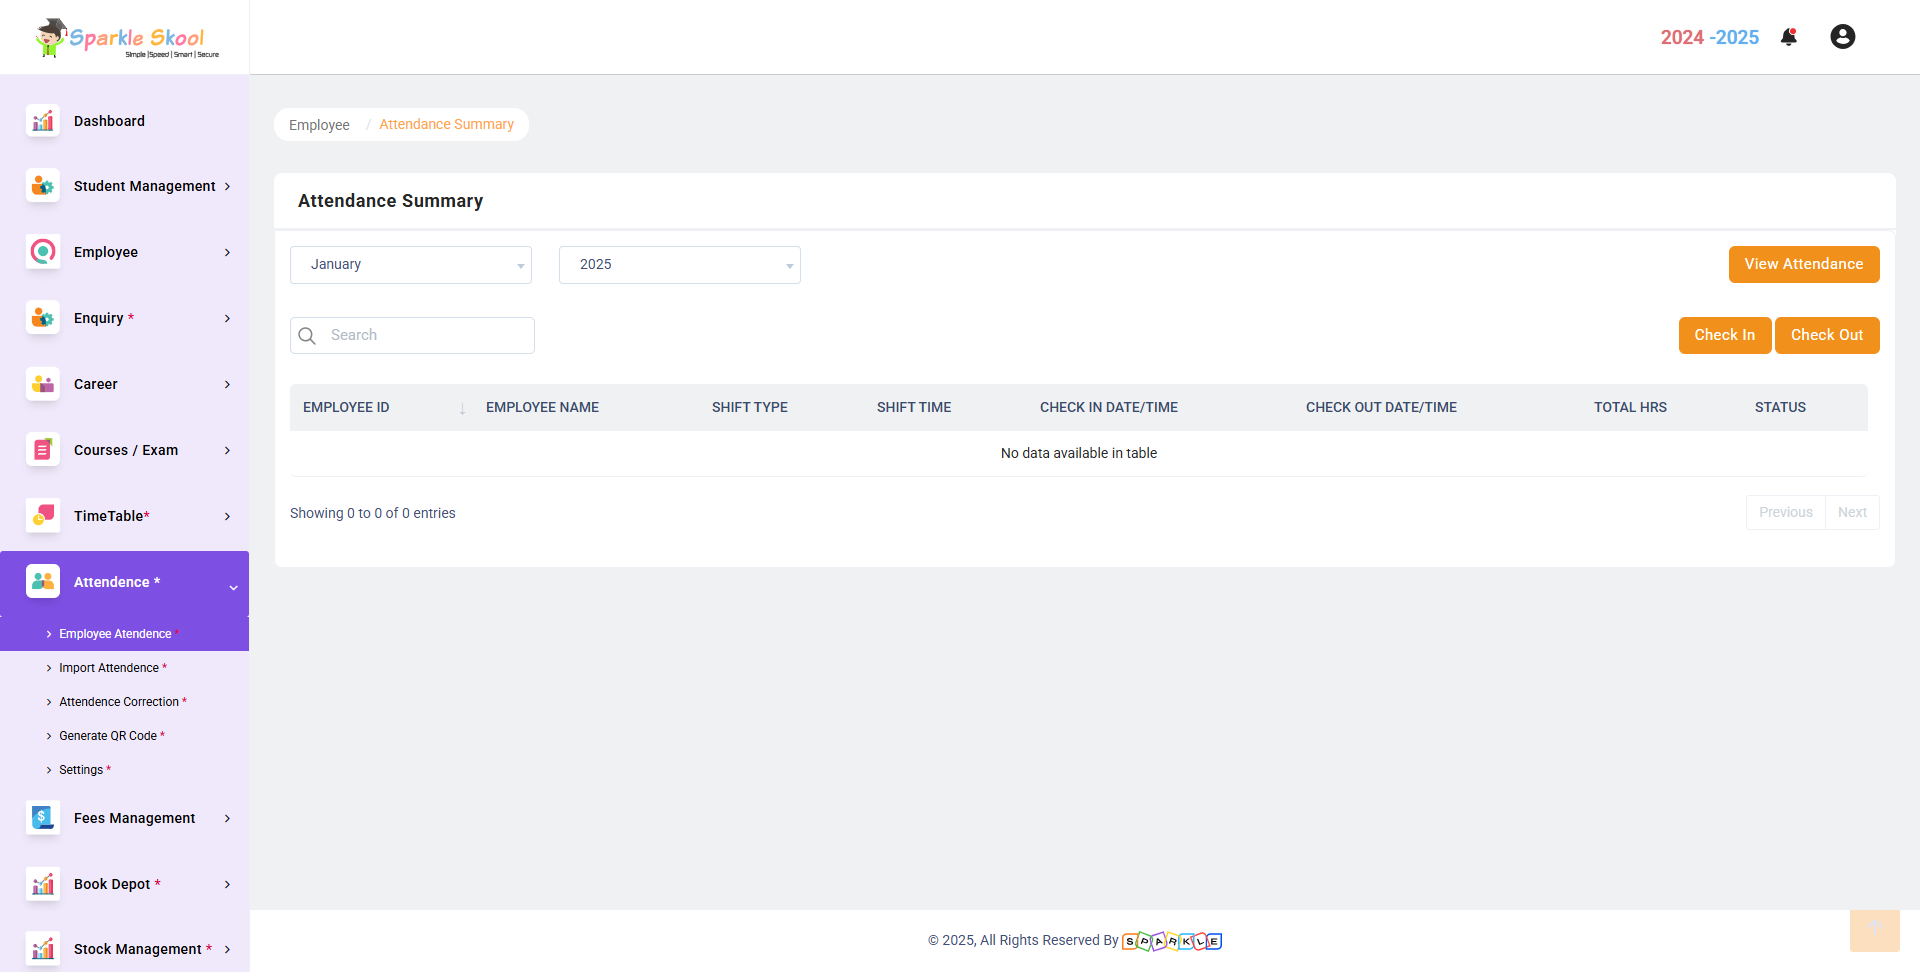Expand the Student Management menu
This screenshot has height=973, width=1920.
click(x=145, y=186)
